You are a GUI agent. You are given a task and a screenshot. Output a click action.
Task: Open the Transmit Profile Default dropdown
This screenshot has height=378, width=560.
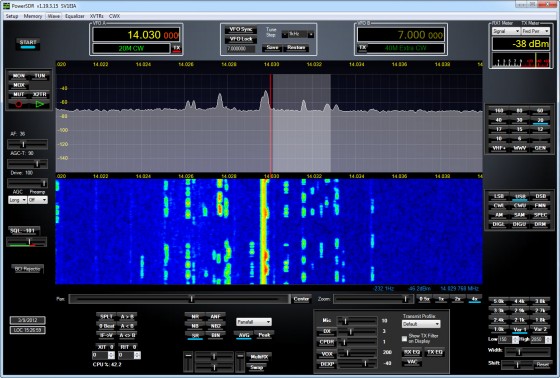[421, 324]
